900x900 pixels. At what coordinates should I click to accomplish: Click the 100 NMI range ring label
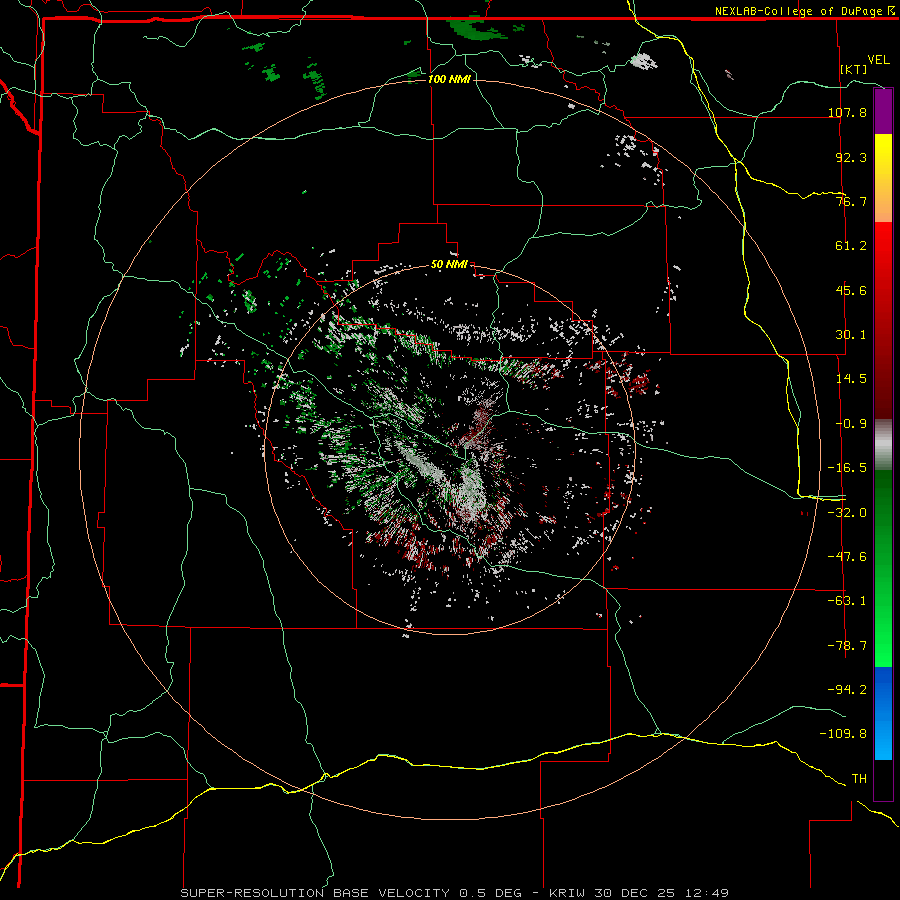click(x=449, y=79)
